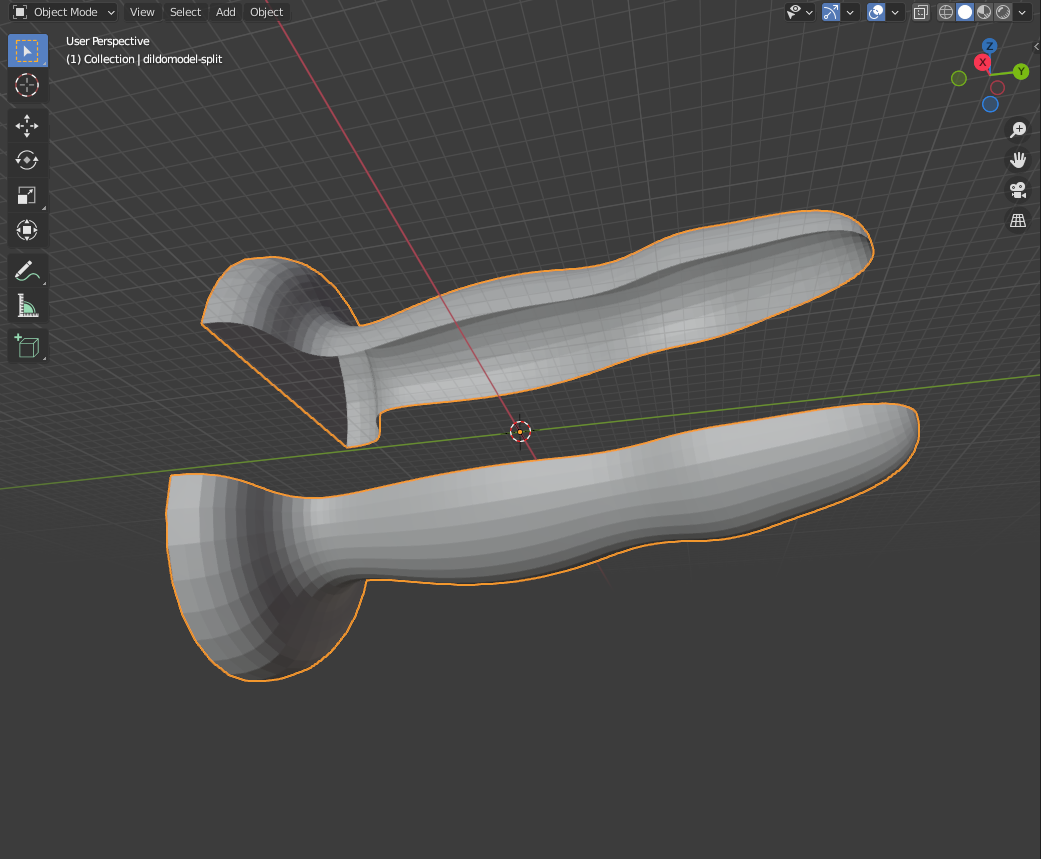The image size is (1041, 859).
Task: Open the overlays options dropdown arrow
Action: (x=895, y=12)
